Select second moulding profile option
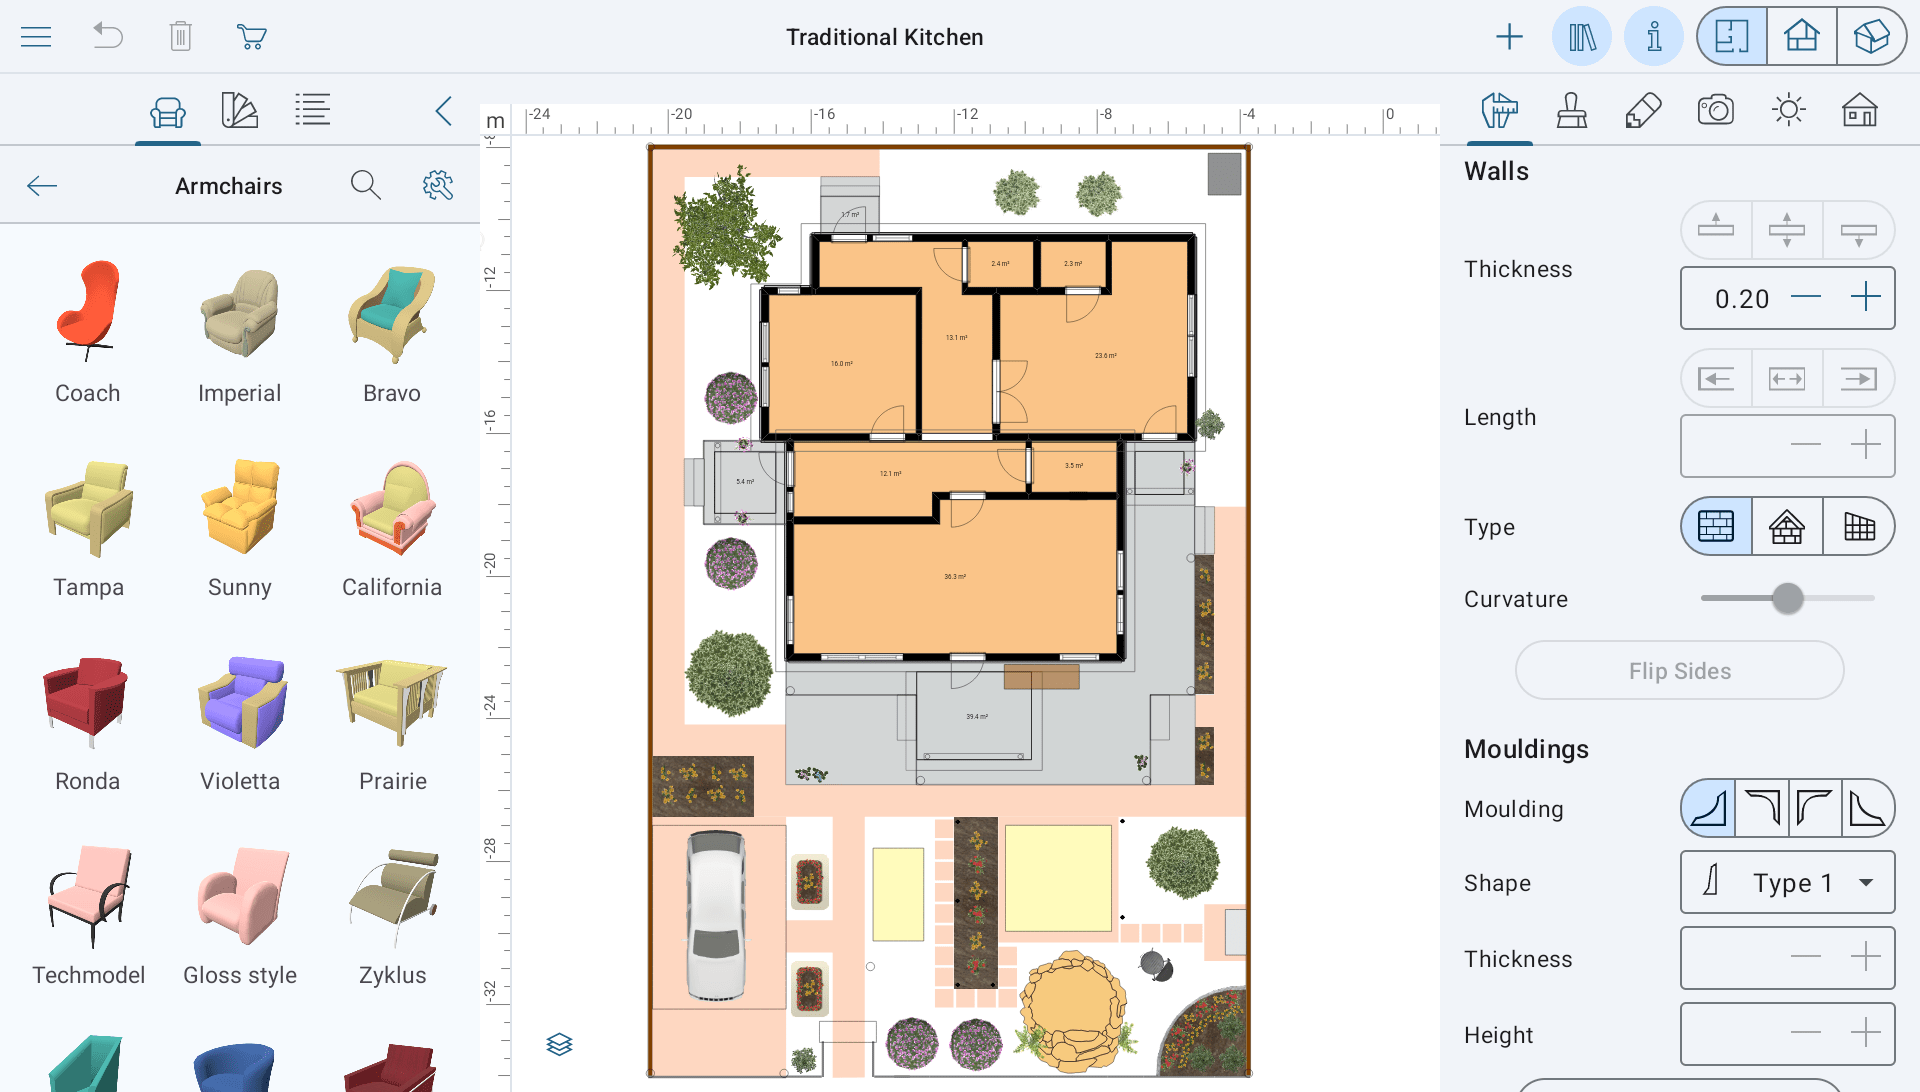Image resolution: width=1920 pixels, height=1092 pixels. [x=1762, y=808]
